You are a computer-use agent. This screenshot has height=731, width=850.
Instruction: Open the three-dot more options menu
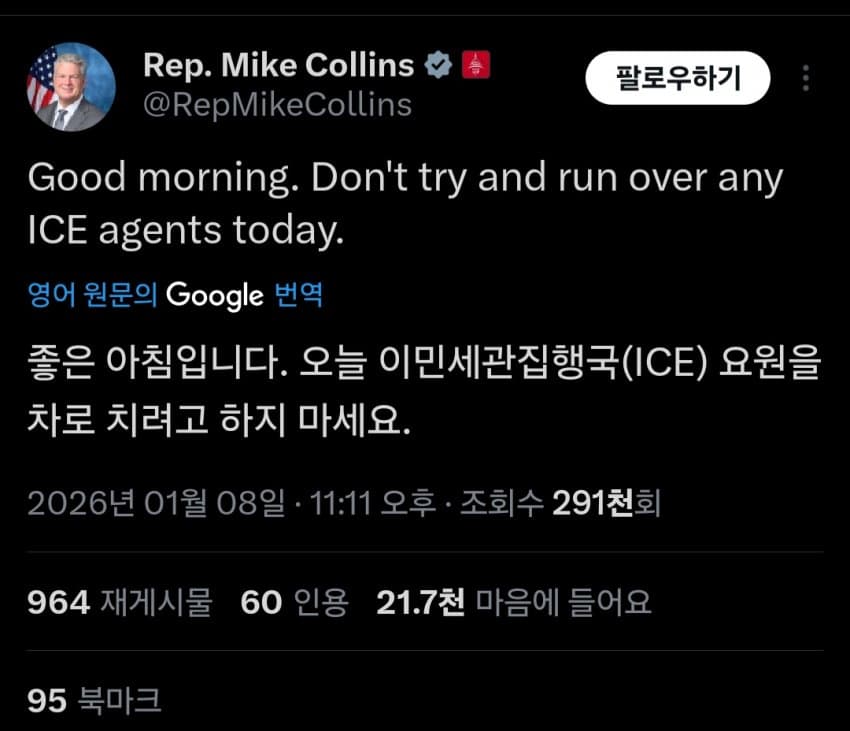806,78
